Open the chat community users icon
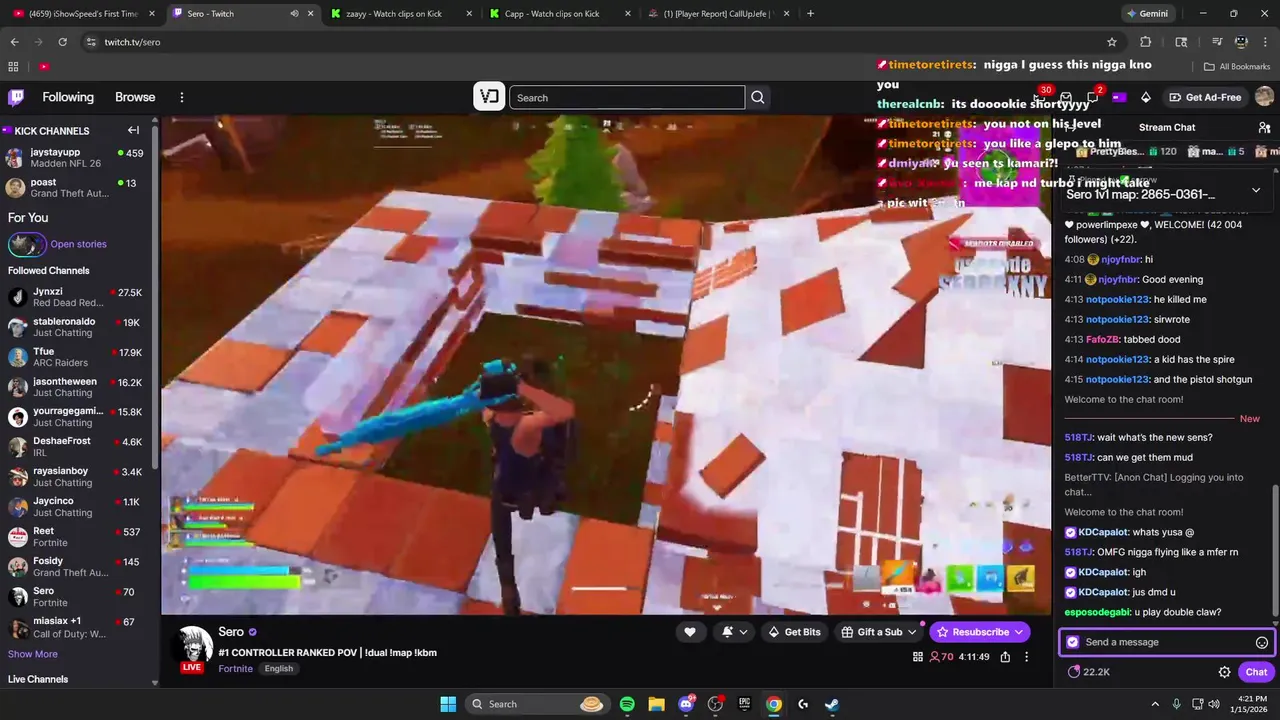The image size is (1280, 720). point(1264,127)
